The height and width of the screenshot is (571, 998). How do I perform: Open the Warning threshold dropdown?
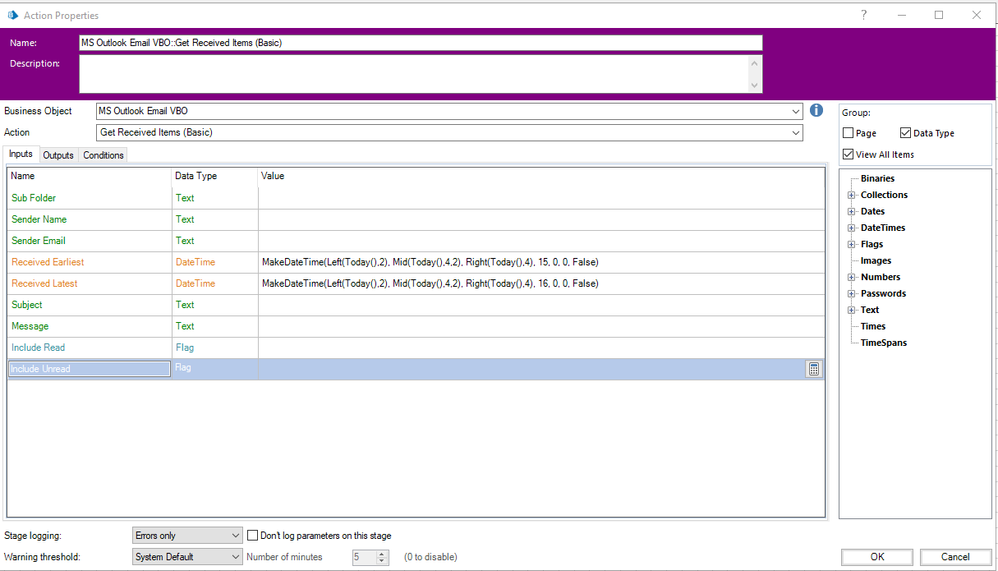click(x=187, y=557)
